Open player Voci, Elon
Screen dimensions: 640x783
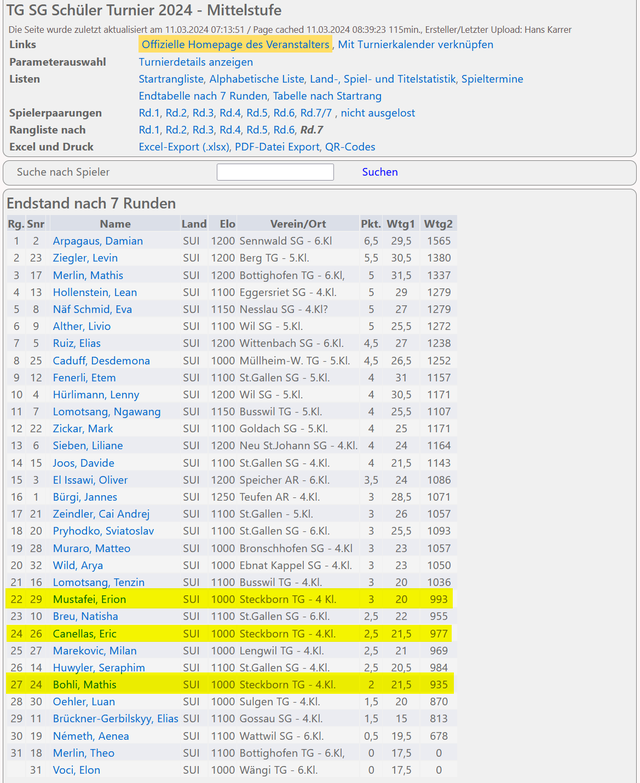tap(76, 770)
